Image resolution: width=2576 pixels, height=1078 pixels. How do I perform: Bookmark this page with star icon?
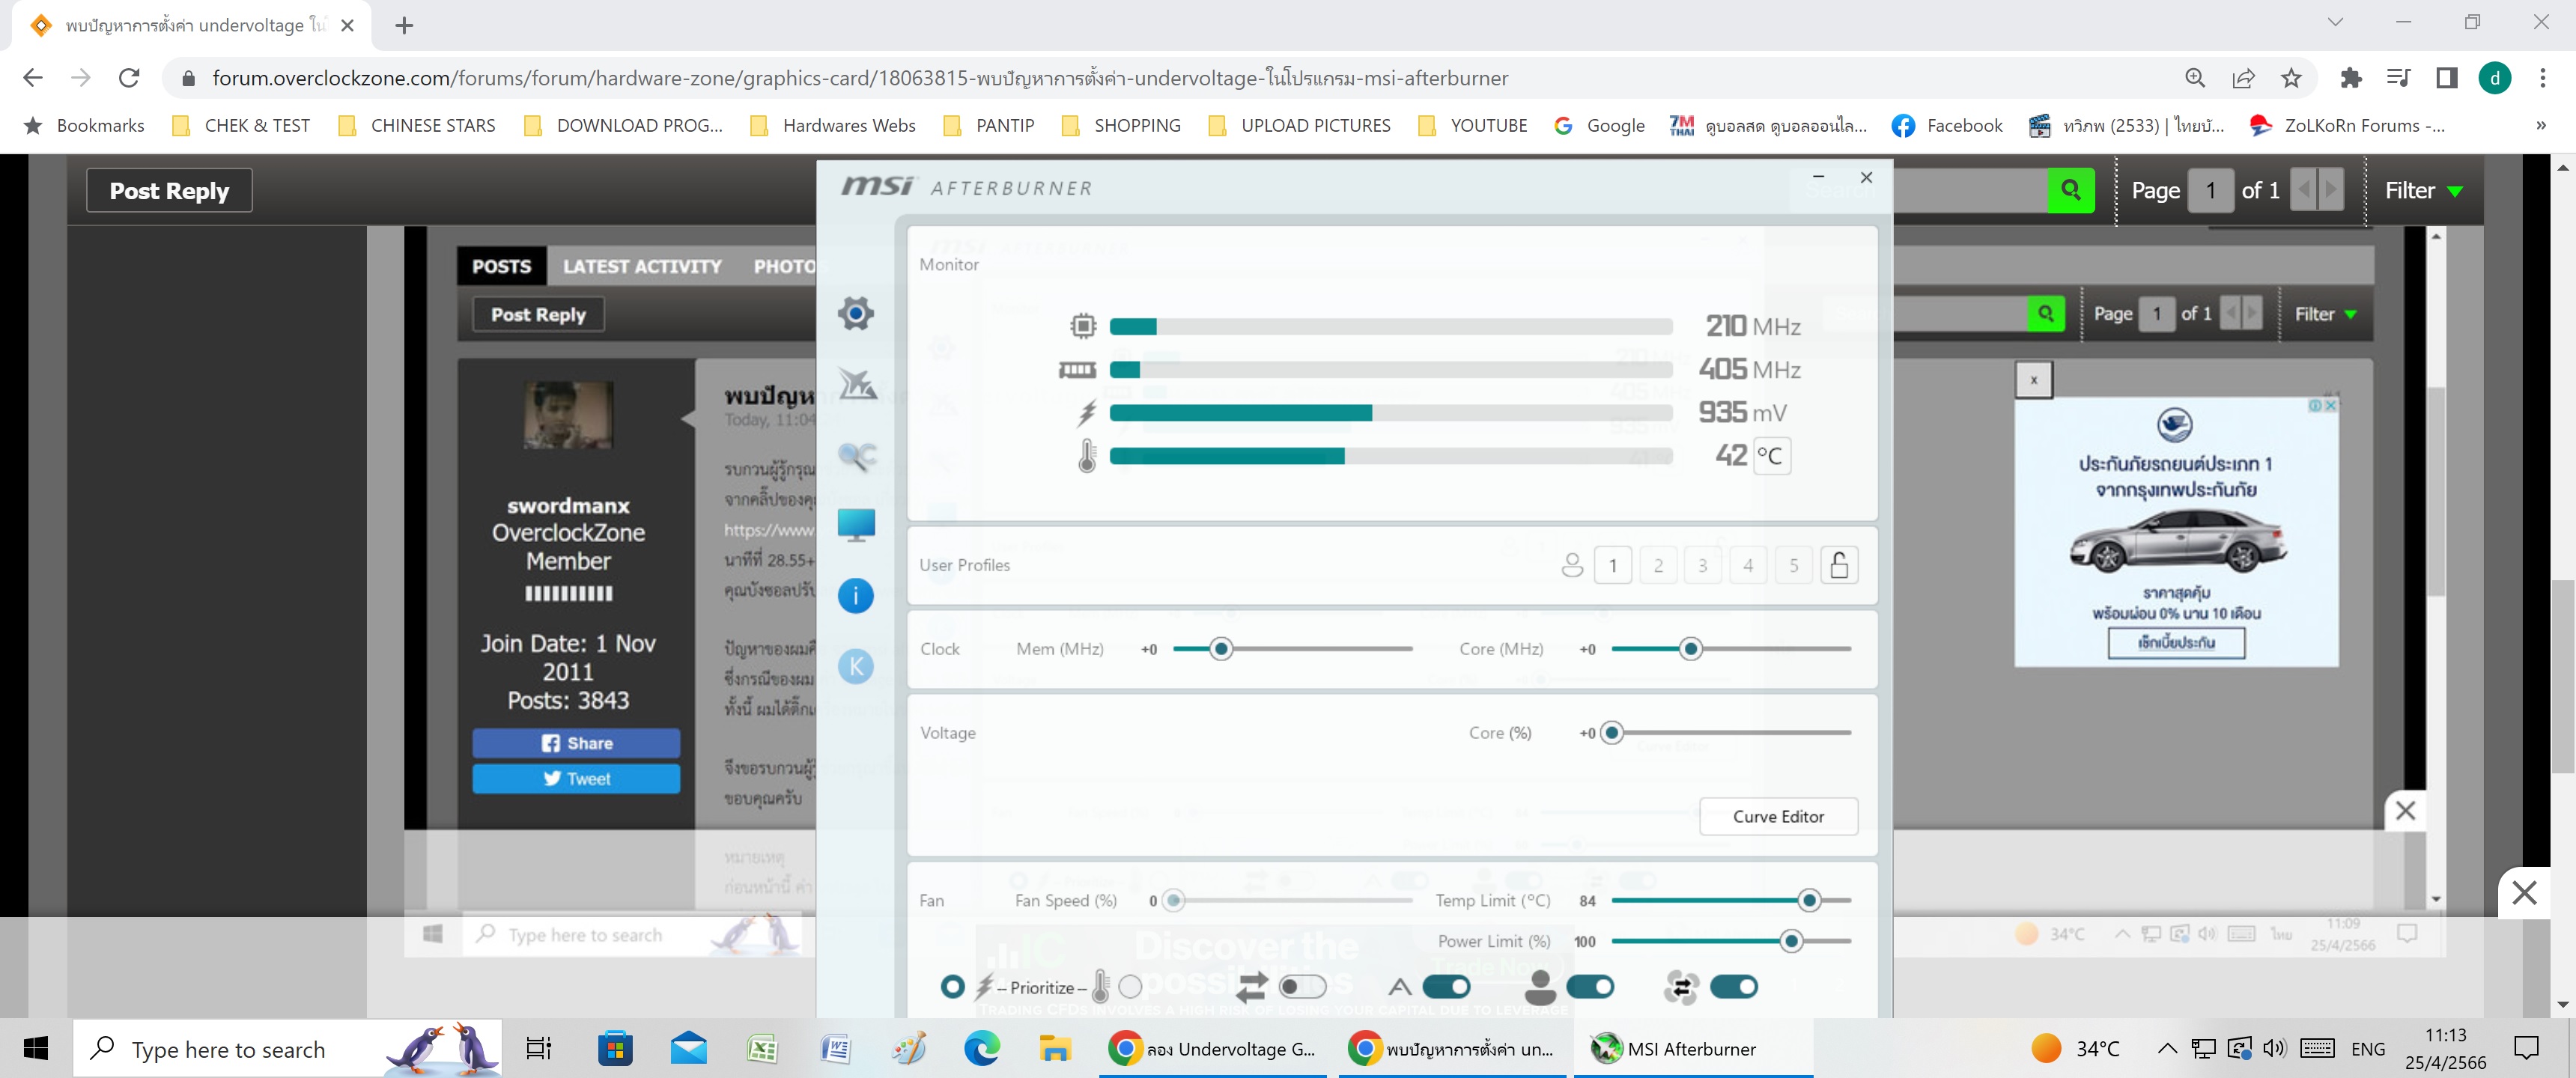click(x=2291, y=78)
